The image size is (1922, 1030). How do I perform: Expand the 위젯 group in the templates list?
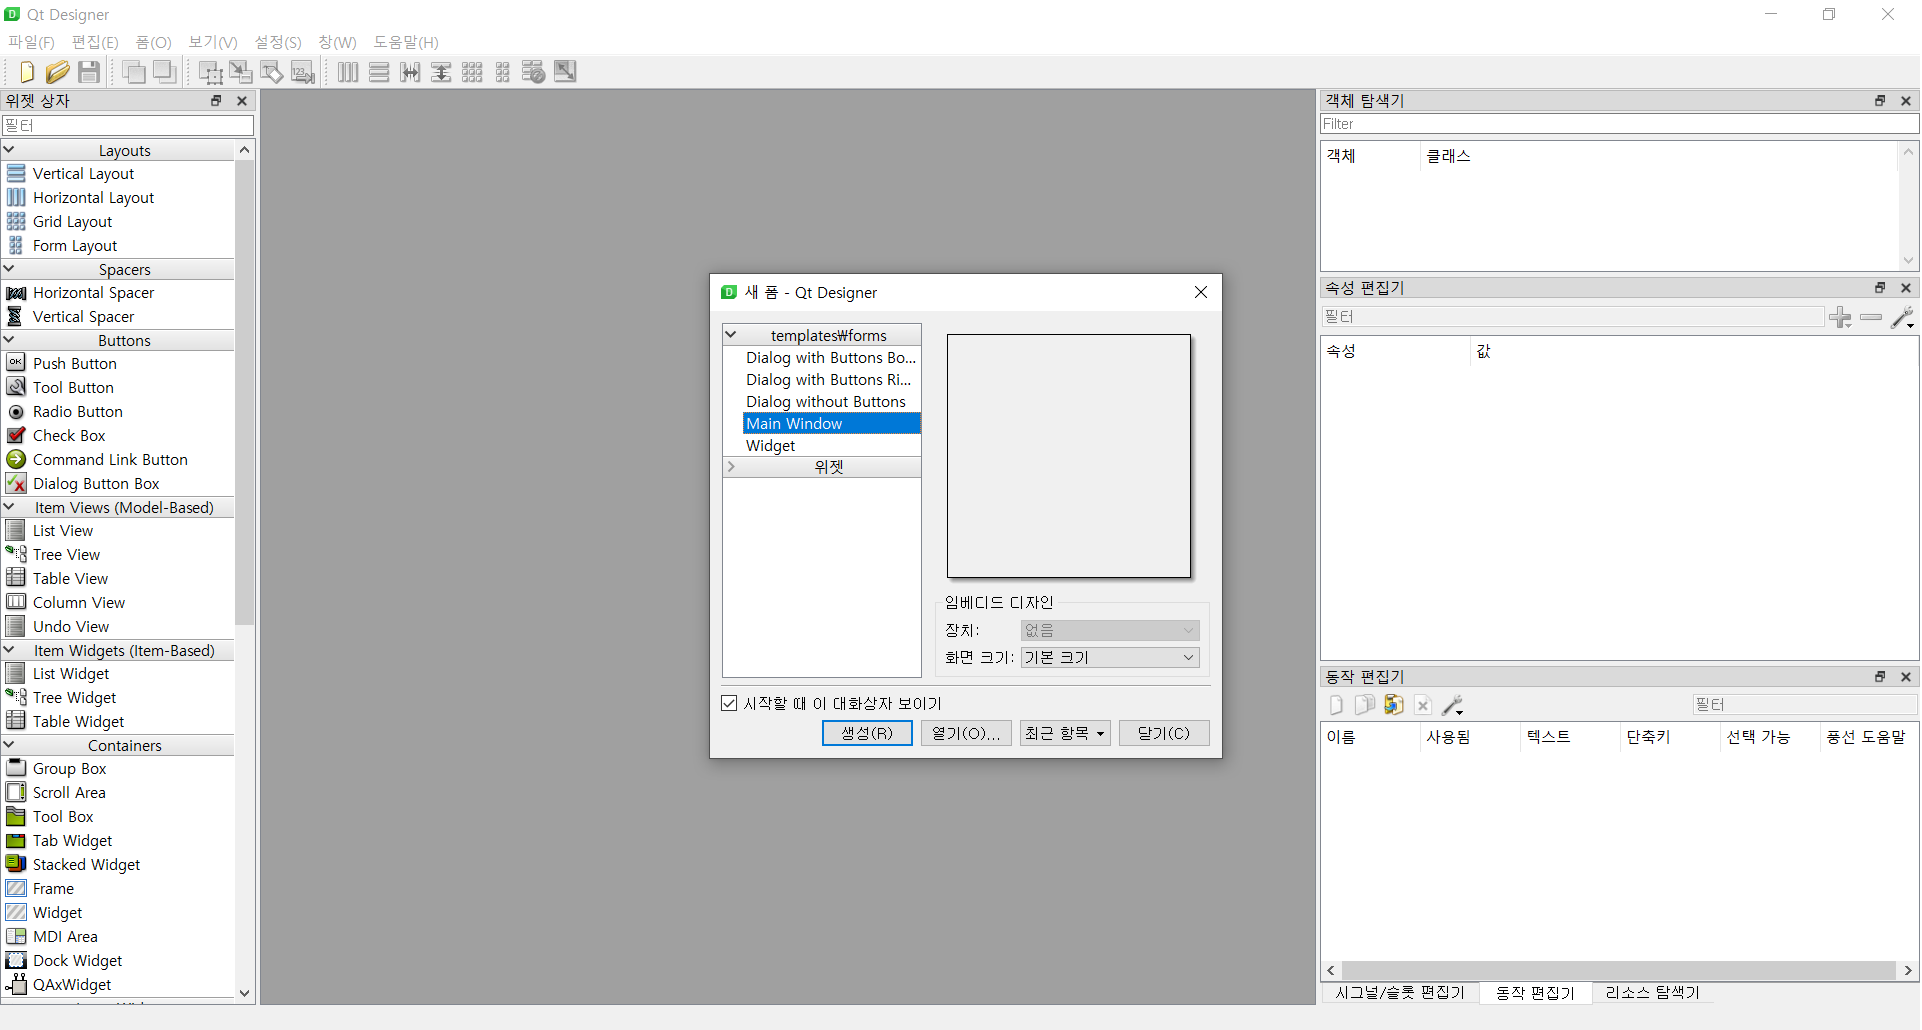732,466
